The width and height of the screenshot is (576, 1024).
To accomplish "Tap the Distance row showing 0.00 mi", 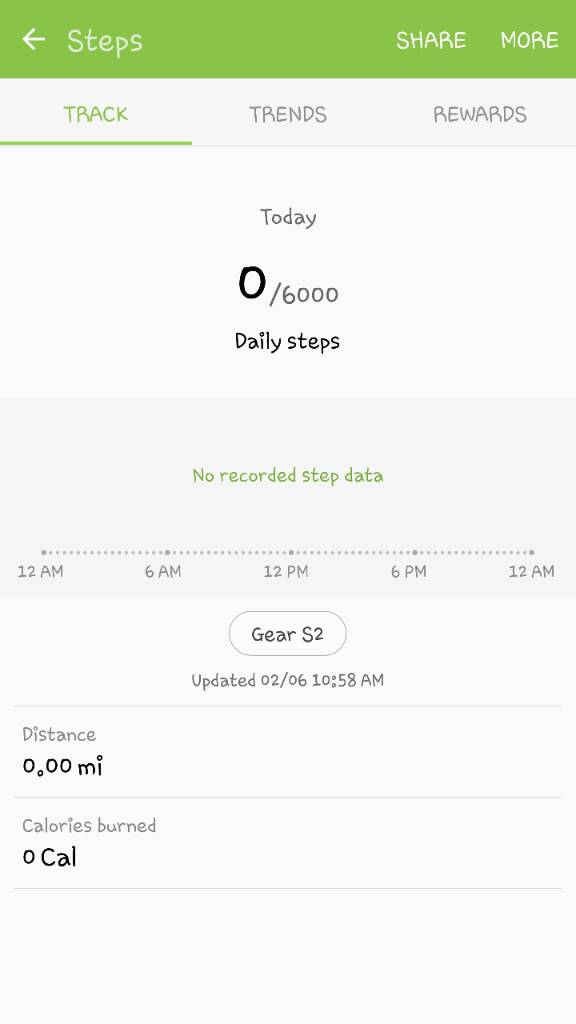I will click(288, 752).
